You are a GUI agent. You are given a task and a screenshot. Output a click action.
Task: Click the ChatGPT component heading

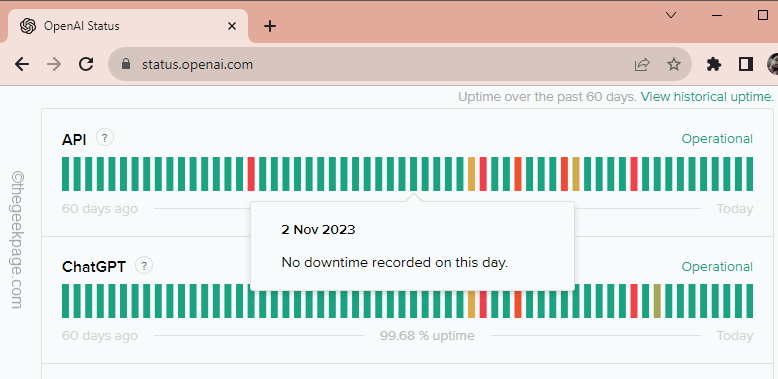[94, 267]
